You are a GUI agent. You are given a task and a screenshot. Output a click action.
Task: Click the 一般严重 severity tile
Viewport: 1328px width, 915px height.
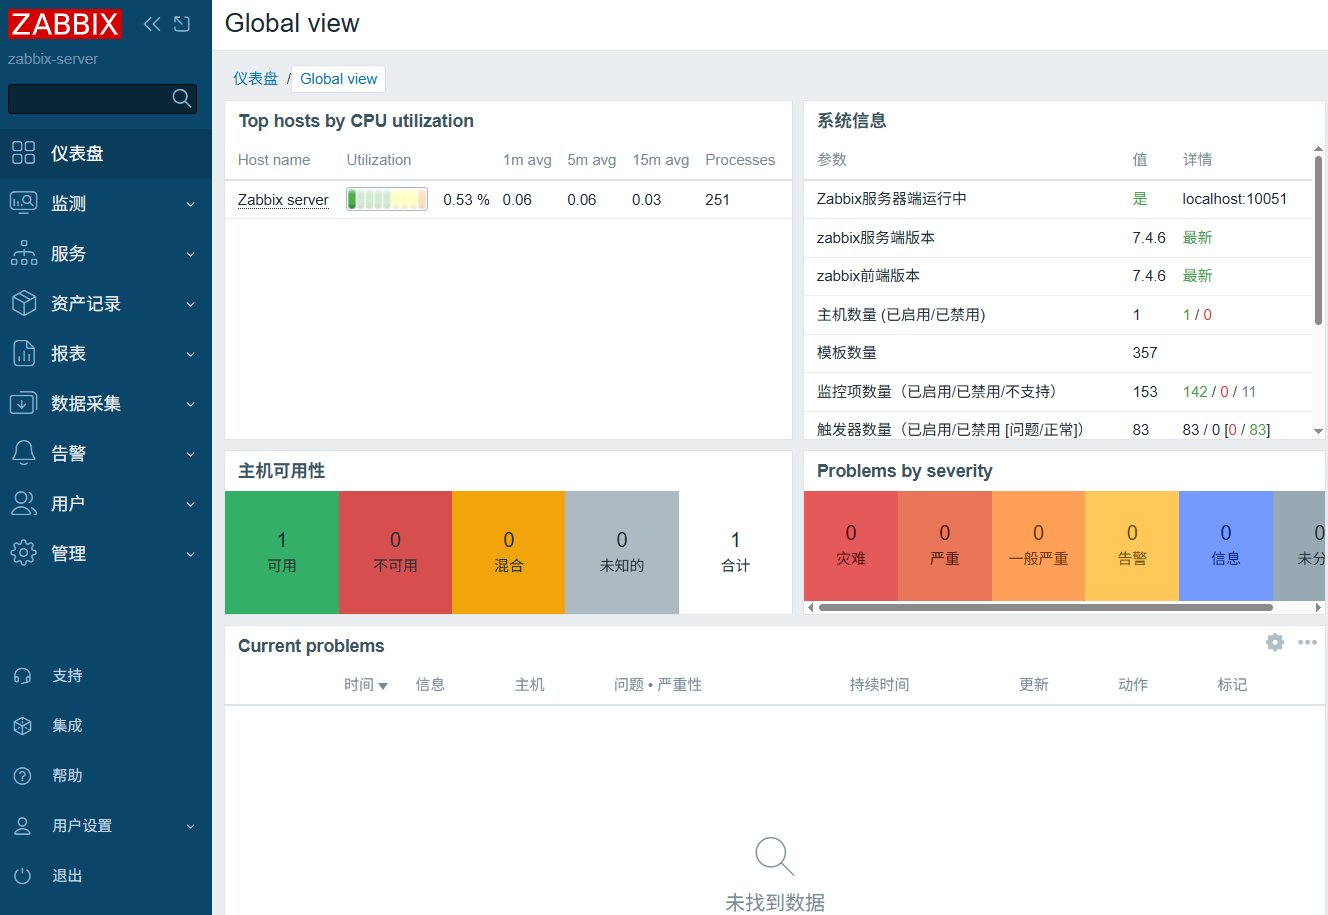pyautogui.click(x=1038, y=546)
